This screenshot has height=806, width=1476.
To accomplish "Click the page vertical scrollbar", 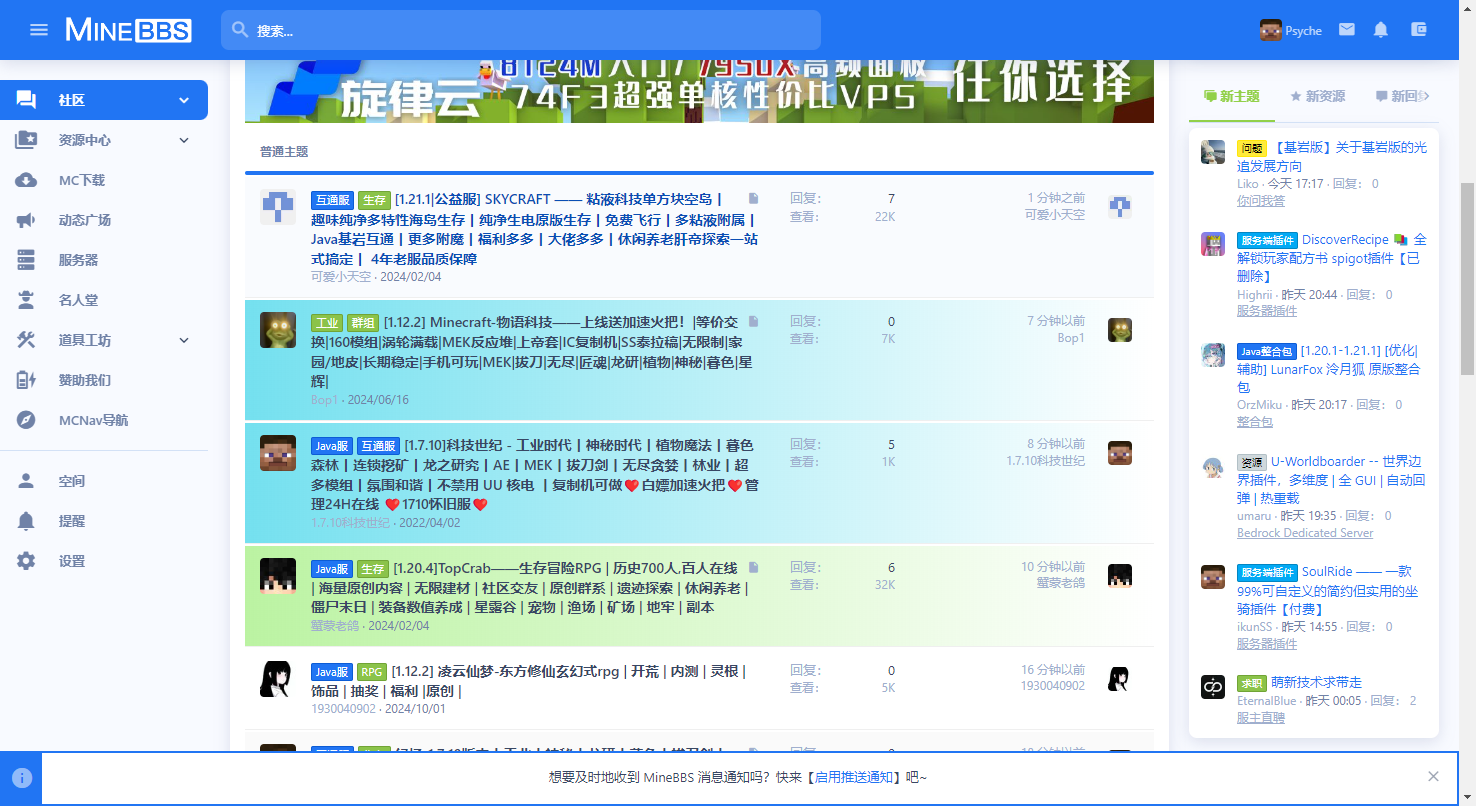I will pyautogui.click(x=1467, y=279).
